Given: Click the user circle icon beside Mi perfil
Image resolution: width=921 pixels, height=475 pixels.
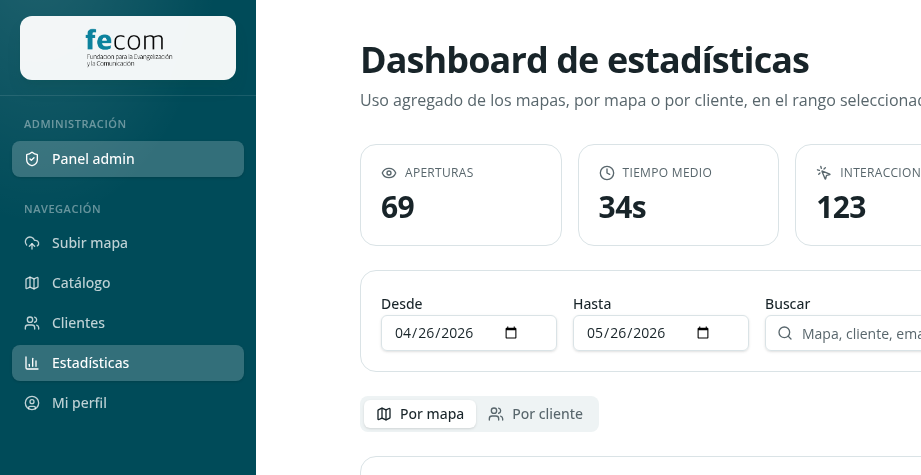Looking at the screenshot, I should pos(32,403).
